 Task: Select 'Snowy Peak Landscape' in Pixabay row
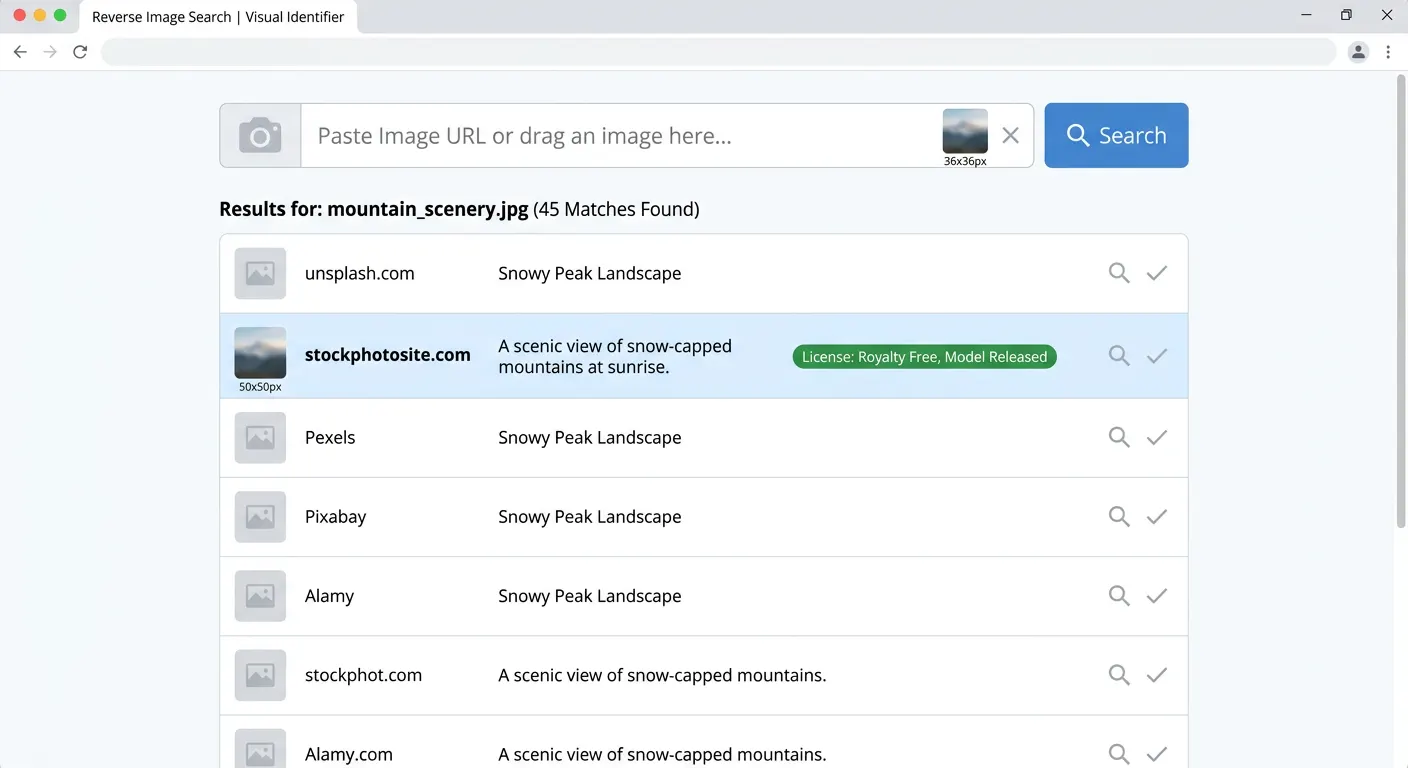(590, 517)
